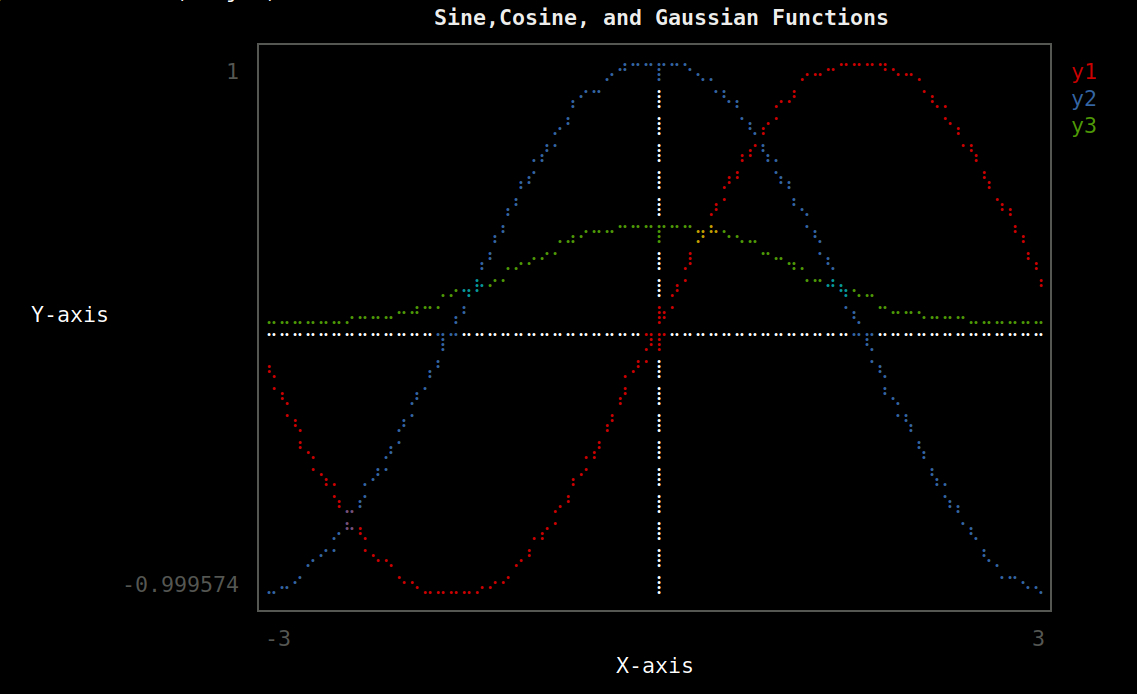Click the right end of the red curve
This screenshot has height=694, width=1137.
(1041, 283)
